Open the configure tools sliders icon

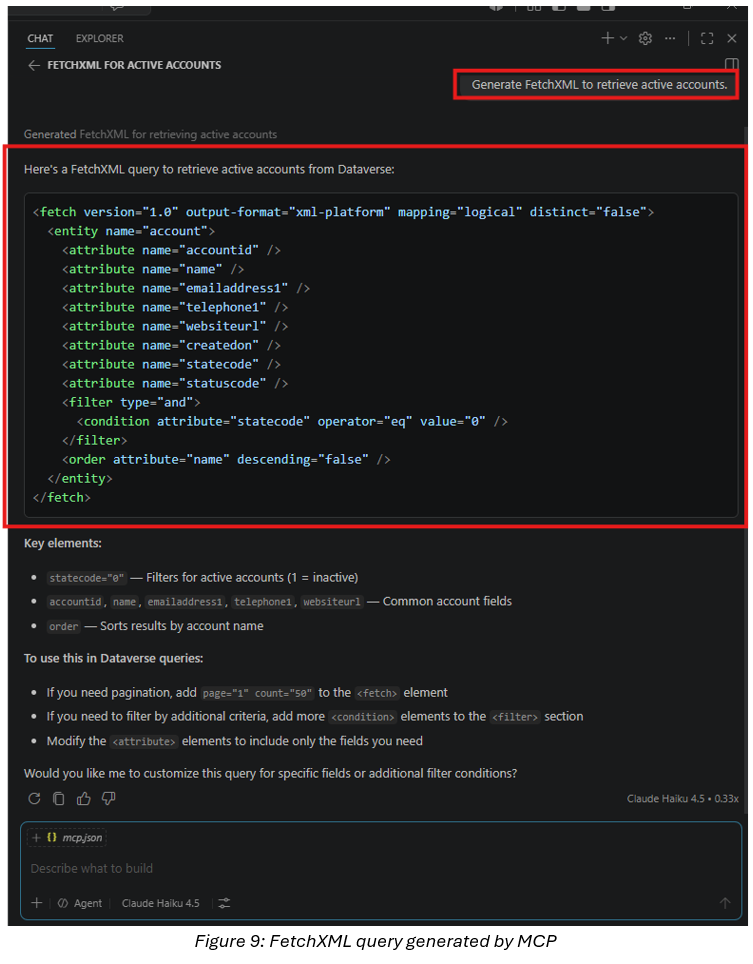point(224,903)
